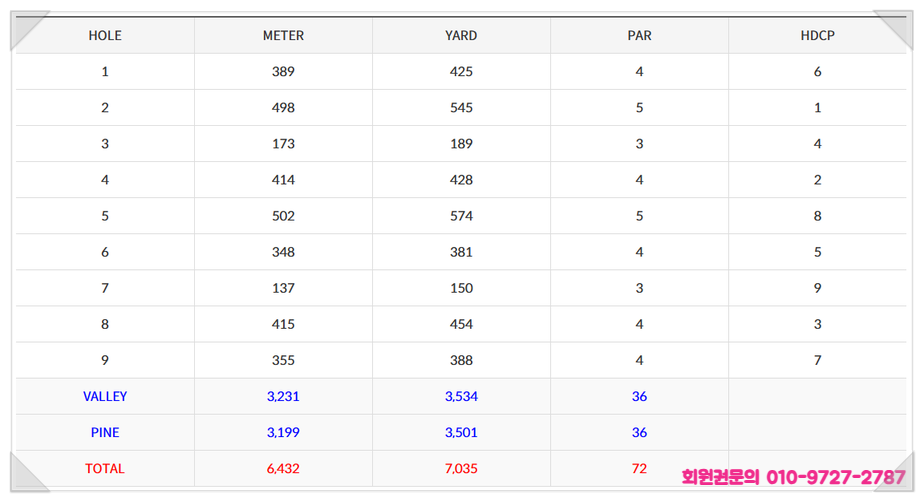Select the total yard value 7,035
924x502 pixels.
[x=461, y=468]
